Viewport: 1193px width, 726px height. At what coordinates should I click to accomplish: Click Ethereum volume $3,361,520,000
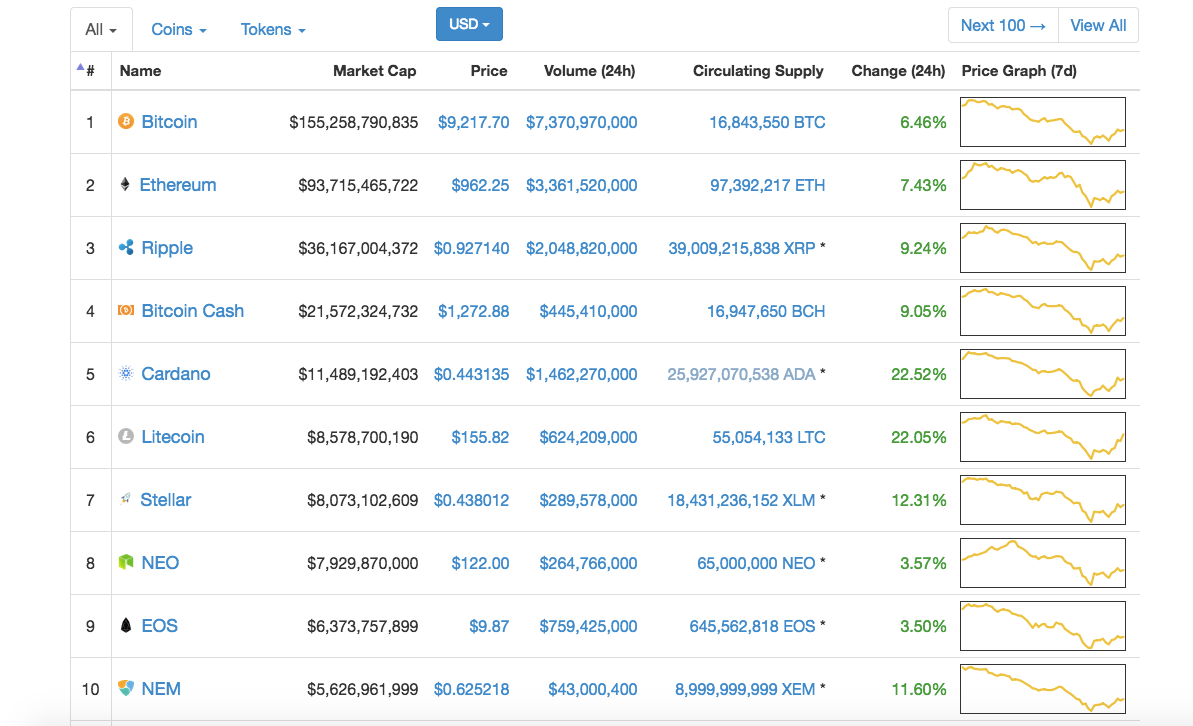tap(581, 186)
